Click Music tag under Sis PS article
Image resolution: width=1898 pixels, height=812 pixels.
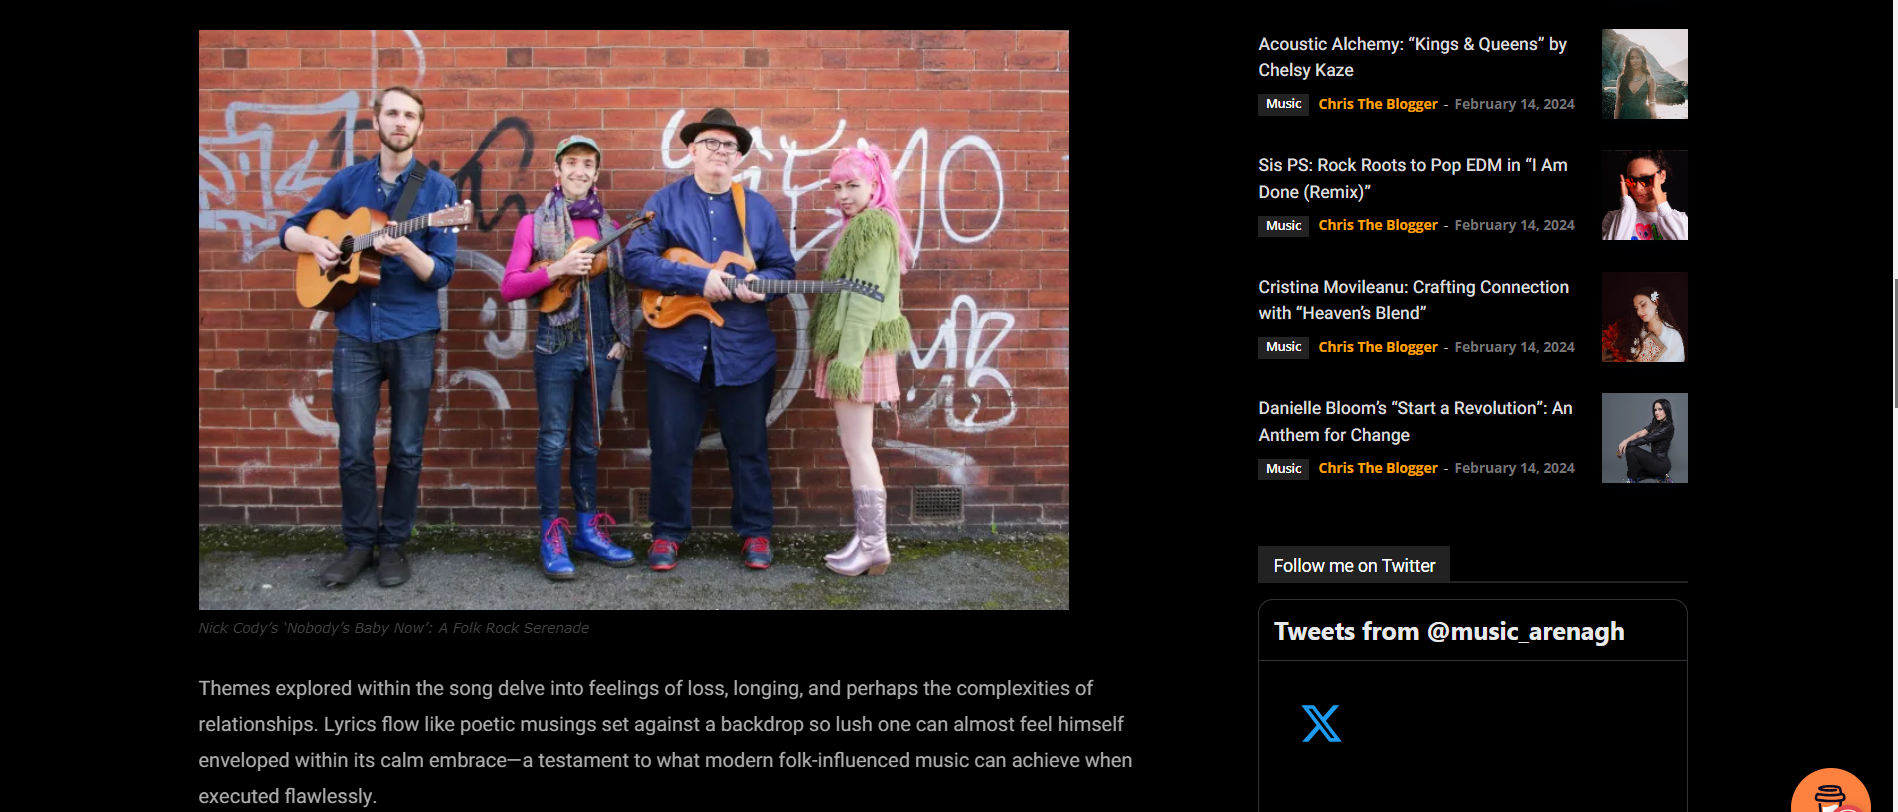coord(1283,226)
